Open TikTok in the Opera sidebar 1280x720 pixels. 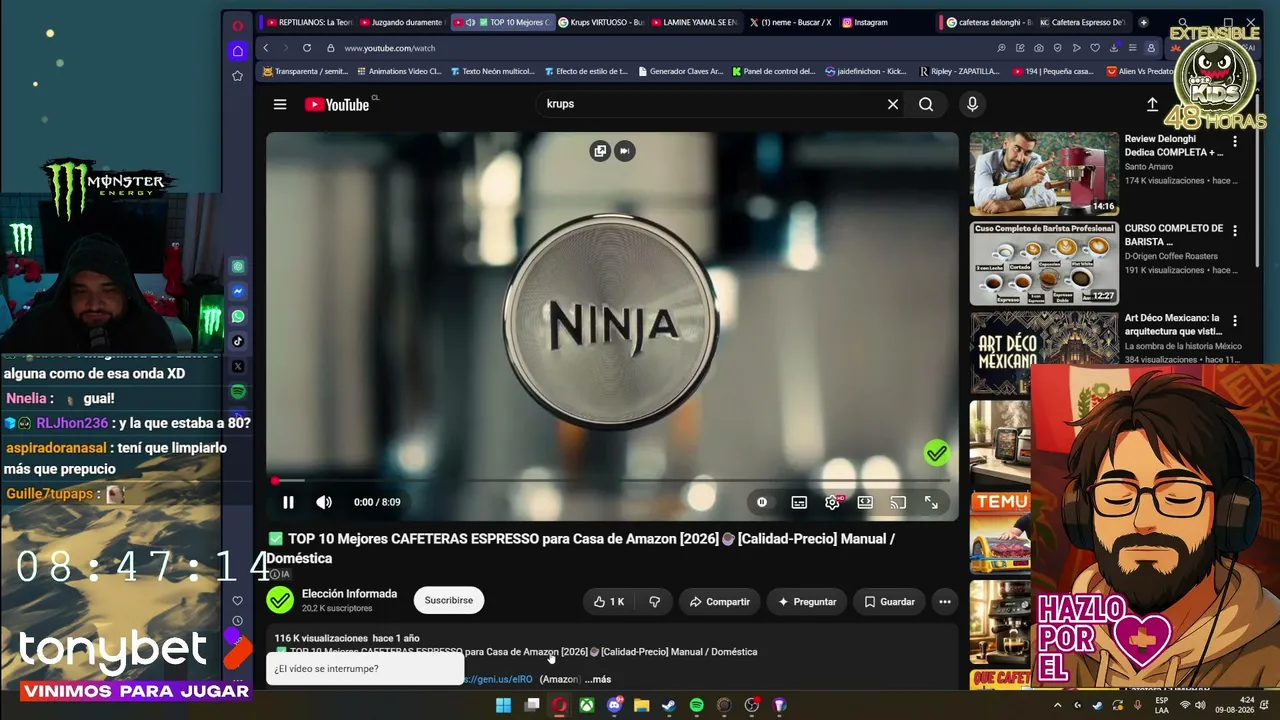click(238, 342)
